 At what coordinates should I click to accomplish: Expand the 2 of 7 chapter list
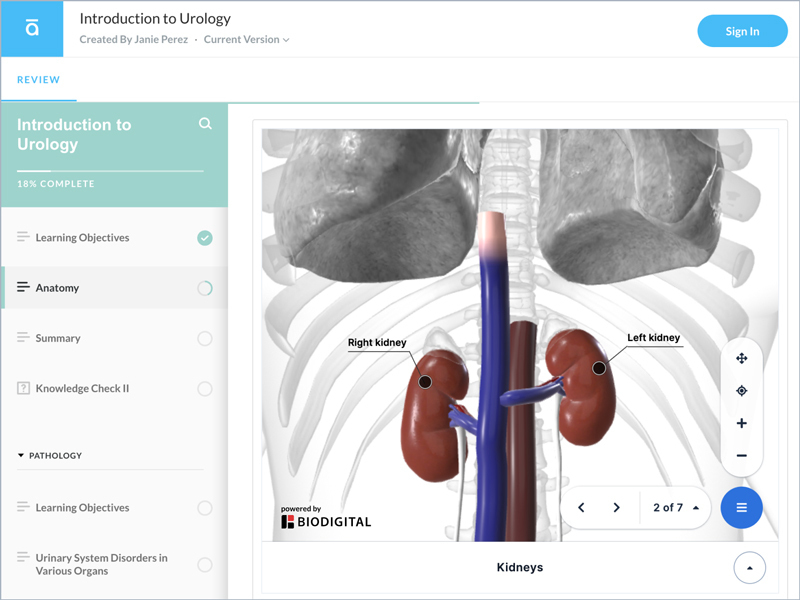coord(675,508)
